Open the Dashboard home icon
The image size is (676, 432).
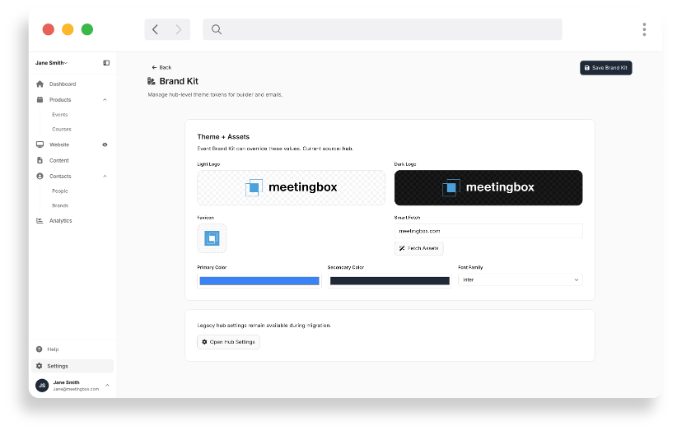[40, 84]
